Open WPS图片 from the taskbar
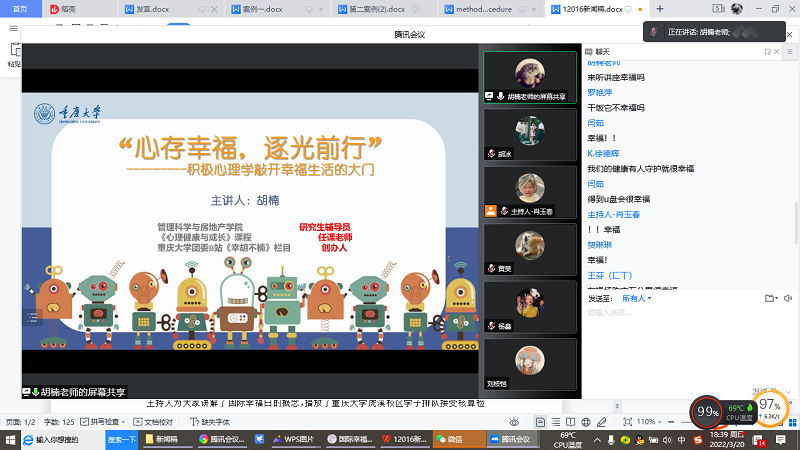Viewport: 800px width, 450px height. click(x=294, y=439)
